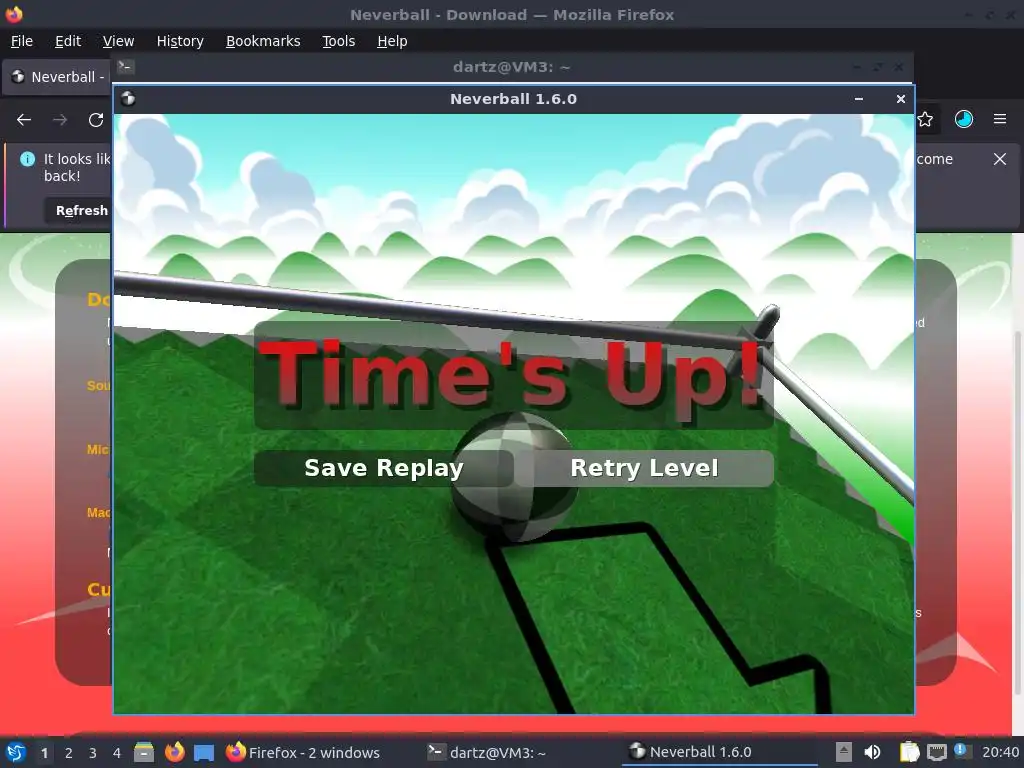
Task: Reload the page in Firefox
Action: coord(96,120)
